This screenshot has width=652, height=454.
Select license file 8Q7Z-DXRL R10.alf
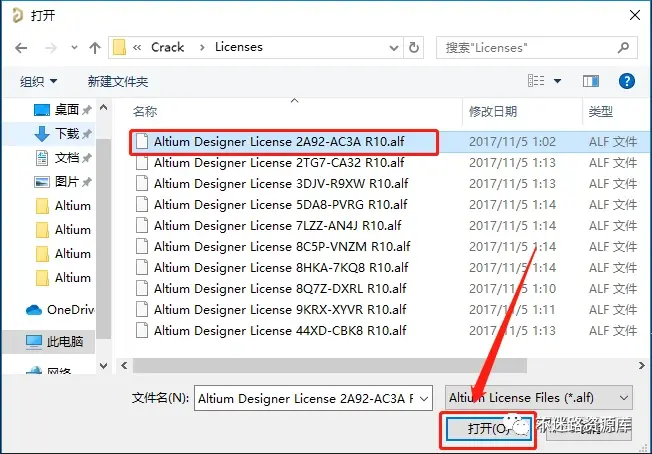tap(280, 289)
